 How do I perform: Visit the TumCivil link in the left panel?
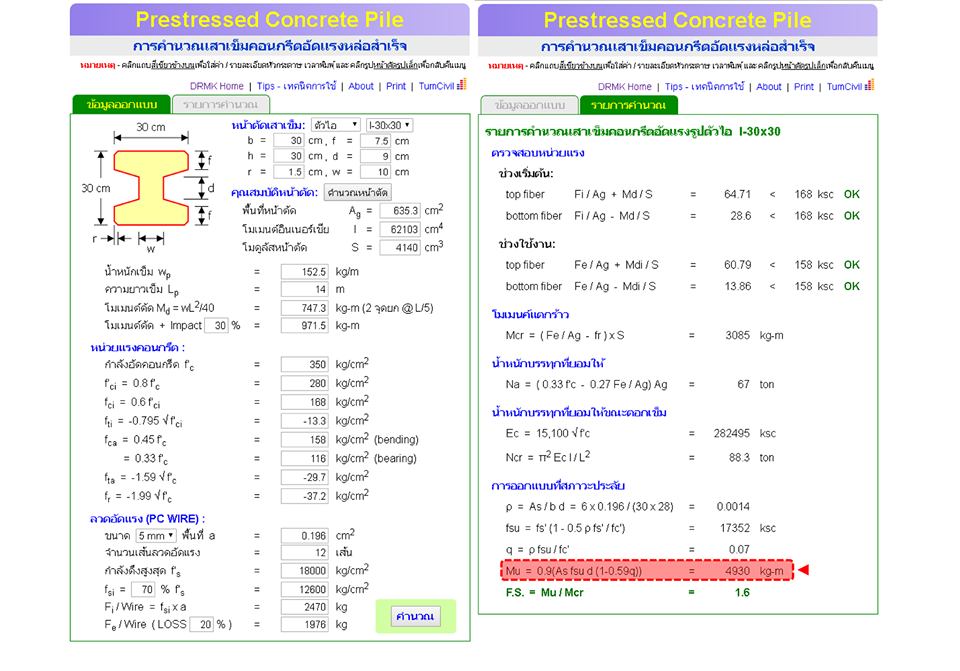point(437,86)
